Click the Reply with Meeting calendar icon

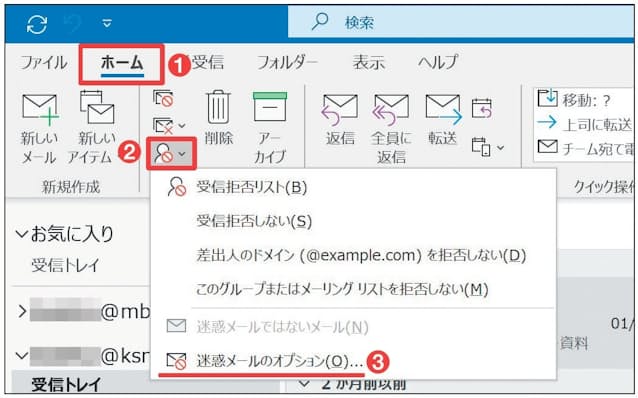click(x=482, y=109)
